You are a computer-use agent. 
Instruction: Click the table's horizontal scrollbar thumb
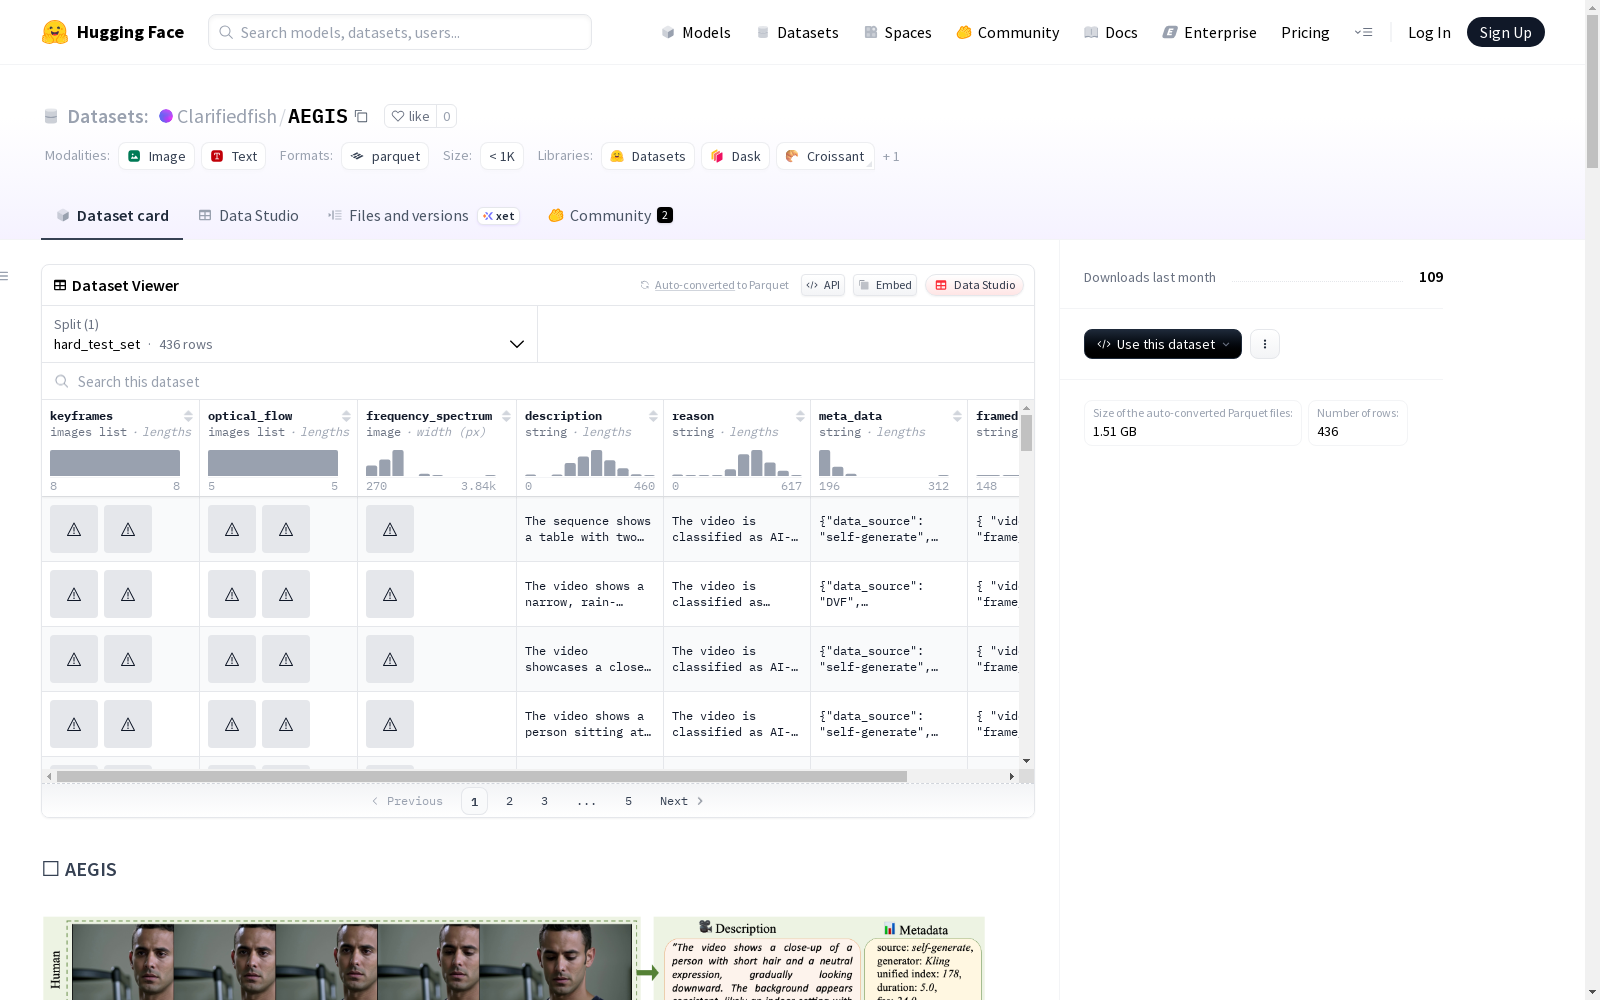pyautogui.click(x=482, y=776)
